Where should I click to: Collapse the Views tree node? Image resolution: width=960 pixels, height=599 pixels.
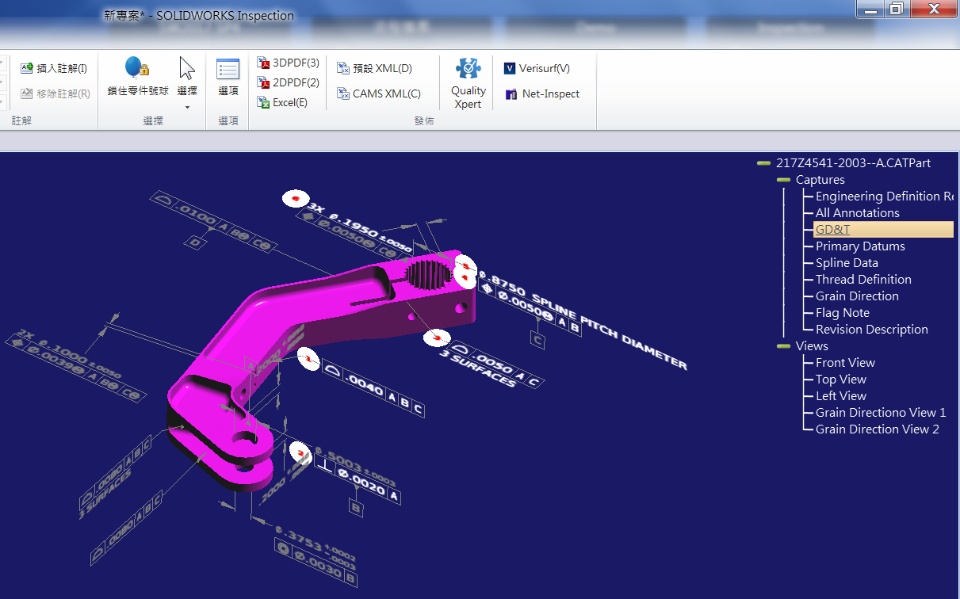783,346
